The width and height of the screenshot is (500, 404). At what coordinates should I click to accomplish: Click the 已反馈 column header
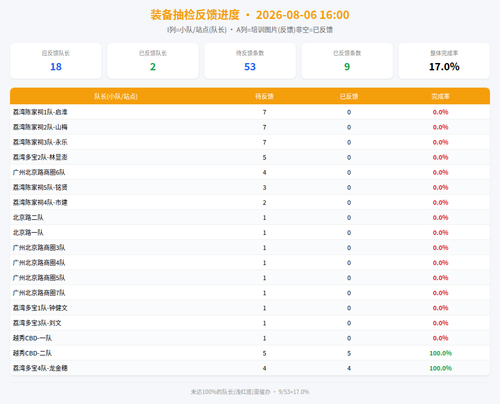click(x=349, y=97)
